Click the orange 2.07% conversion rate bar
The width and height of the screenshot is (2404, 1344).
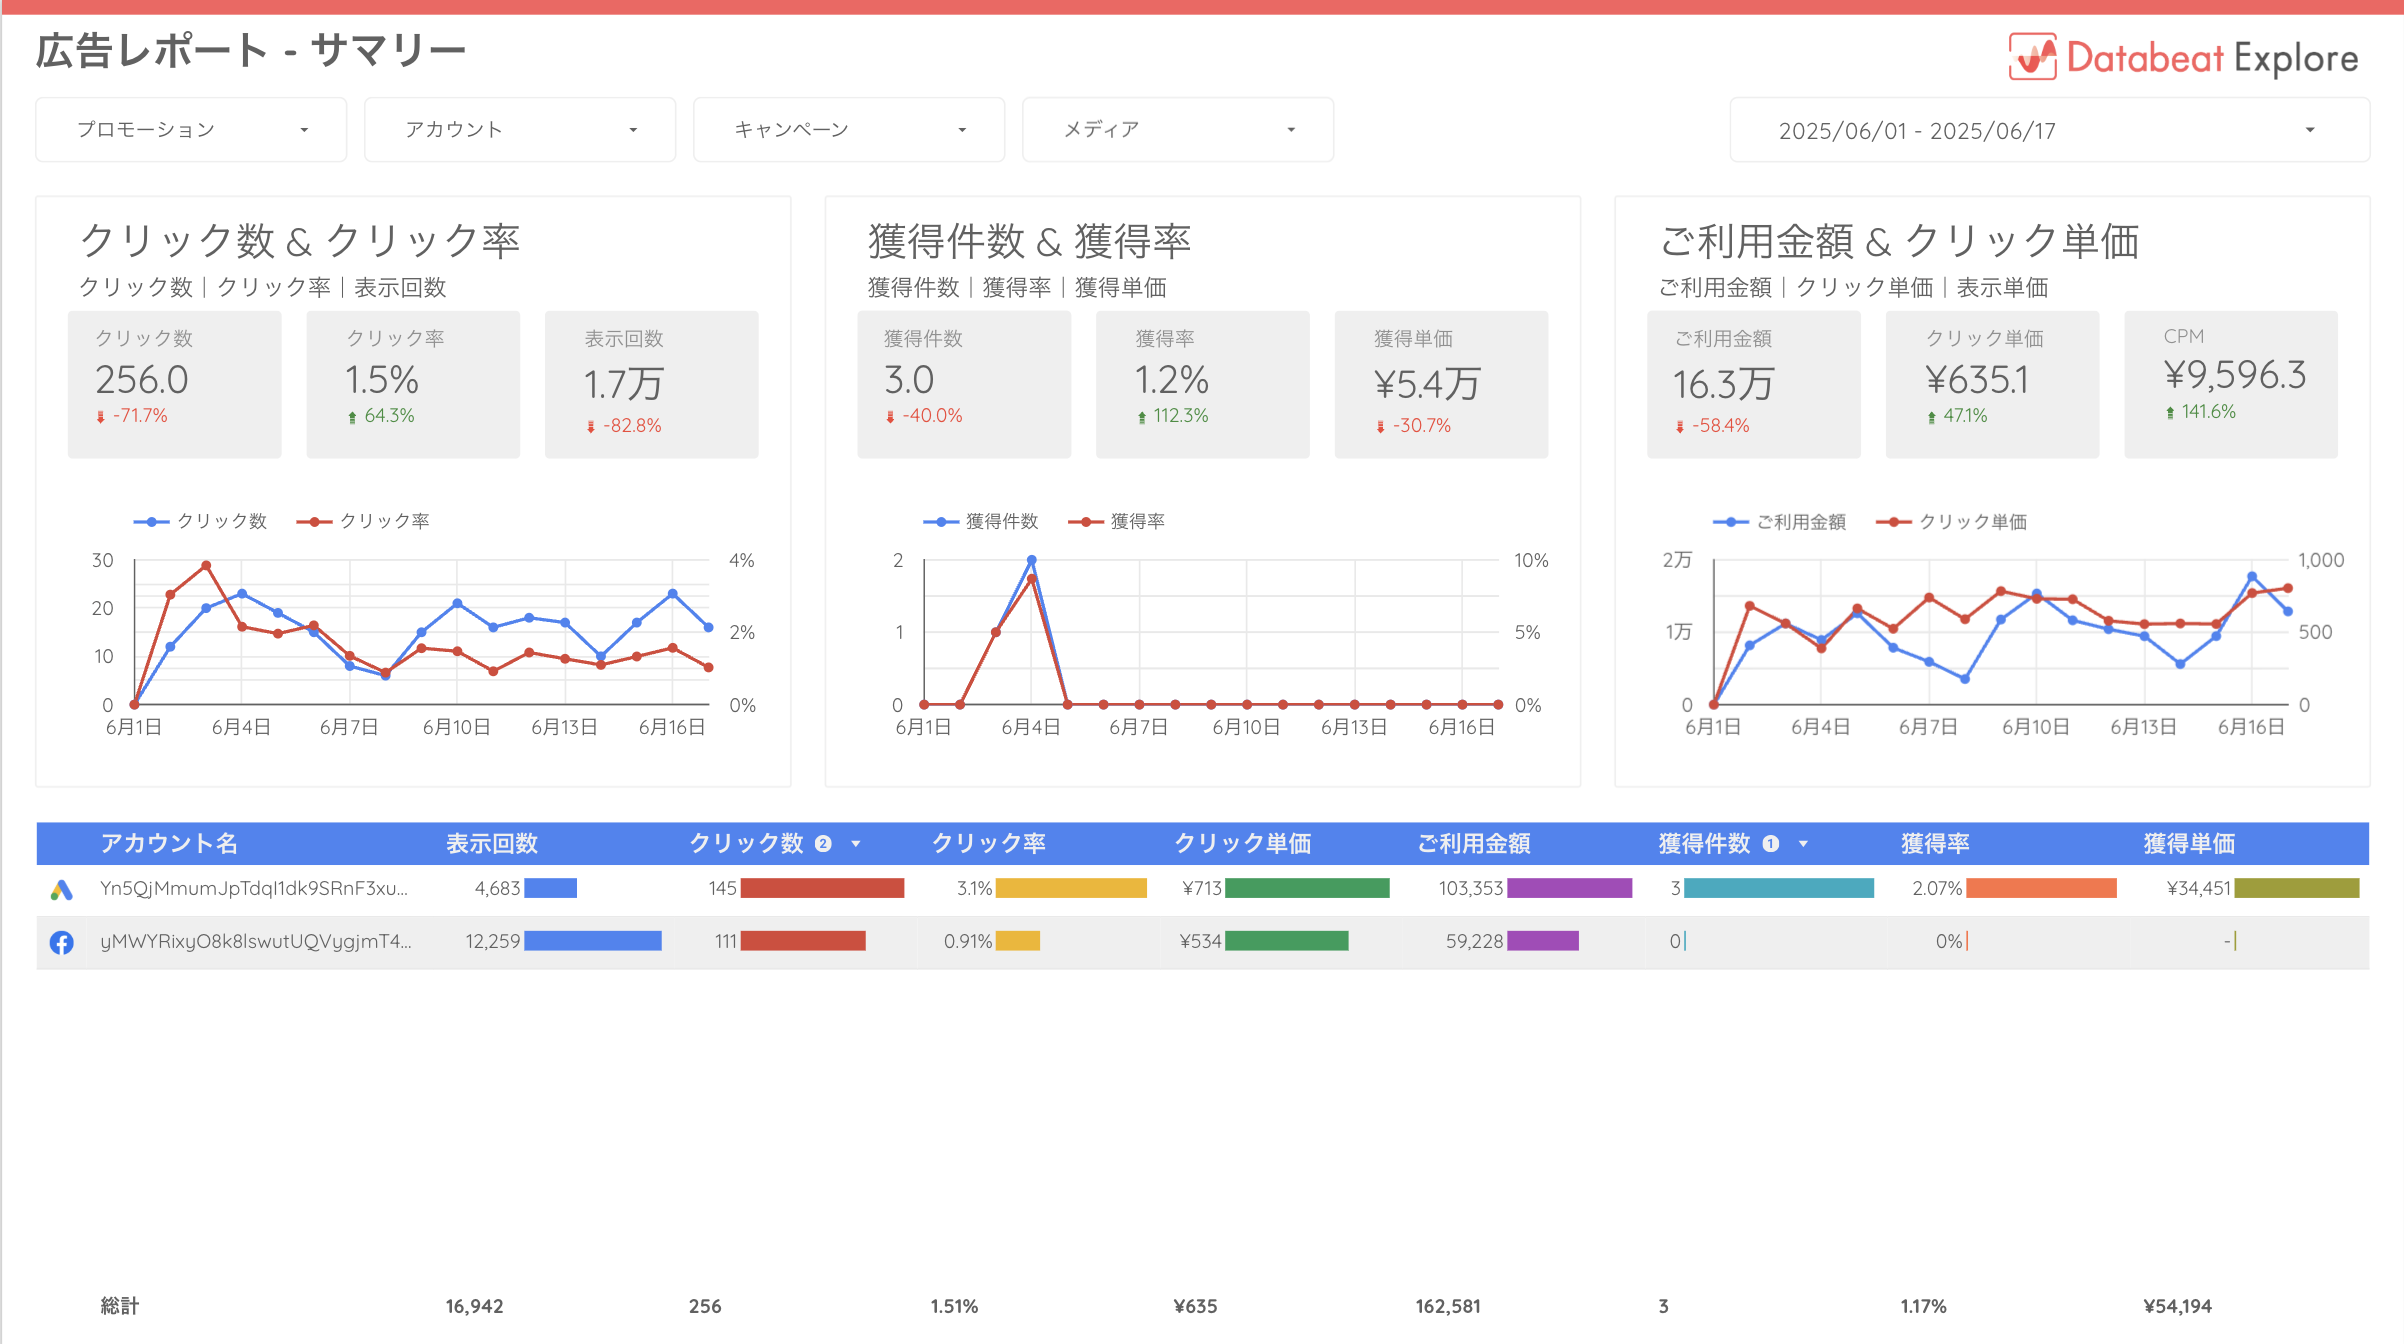click(x=2041, y=888)
